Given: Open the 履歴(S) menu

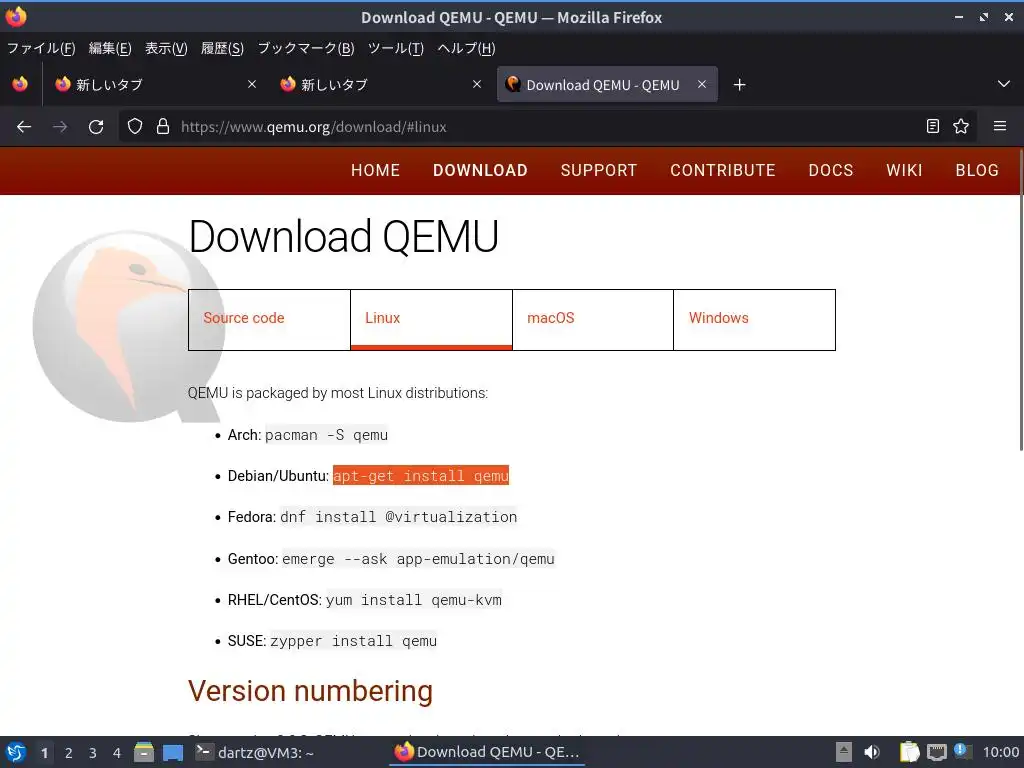Looking at the screenshot, I should pyautogui.click(x=222, y=48).
